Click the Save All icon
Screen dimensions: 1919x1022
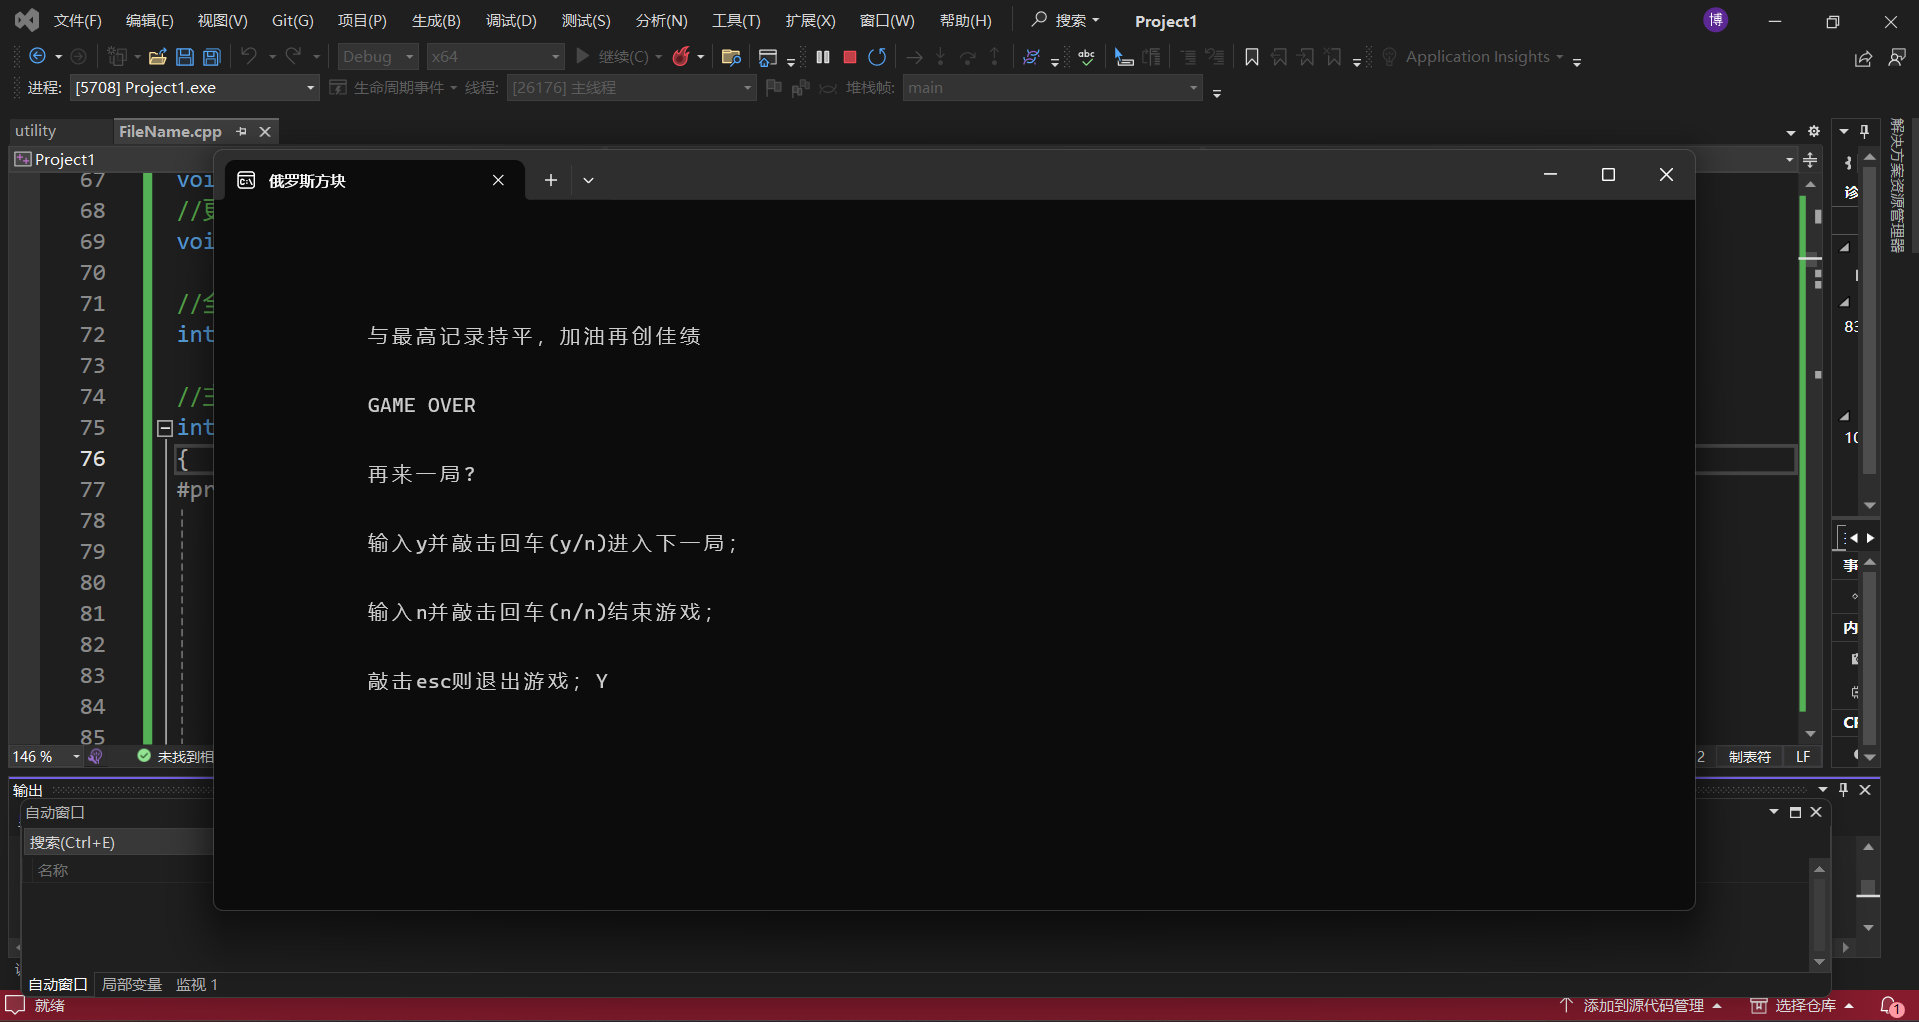pos(212,57)
